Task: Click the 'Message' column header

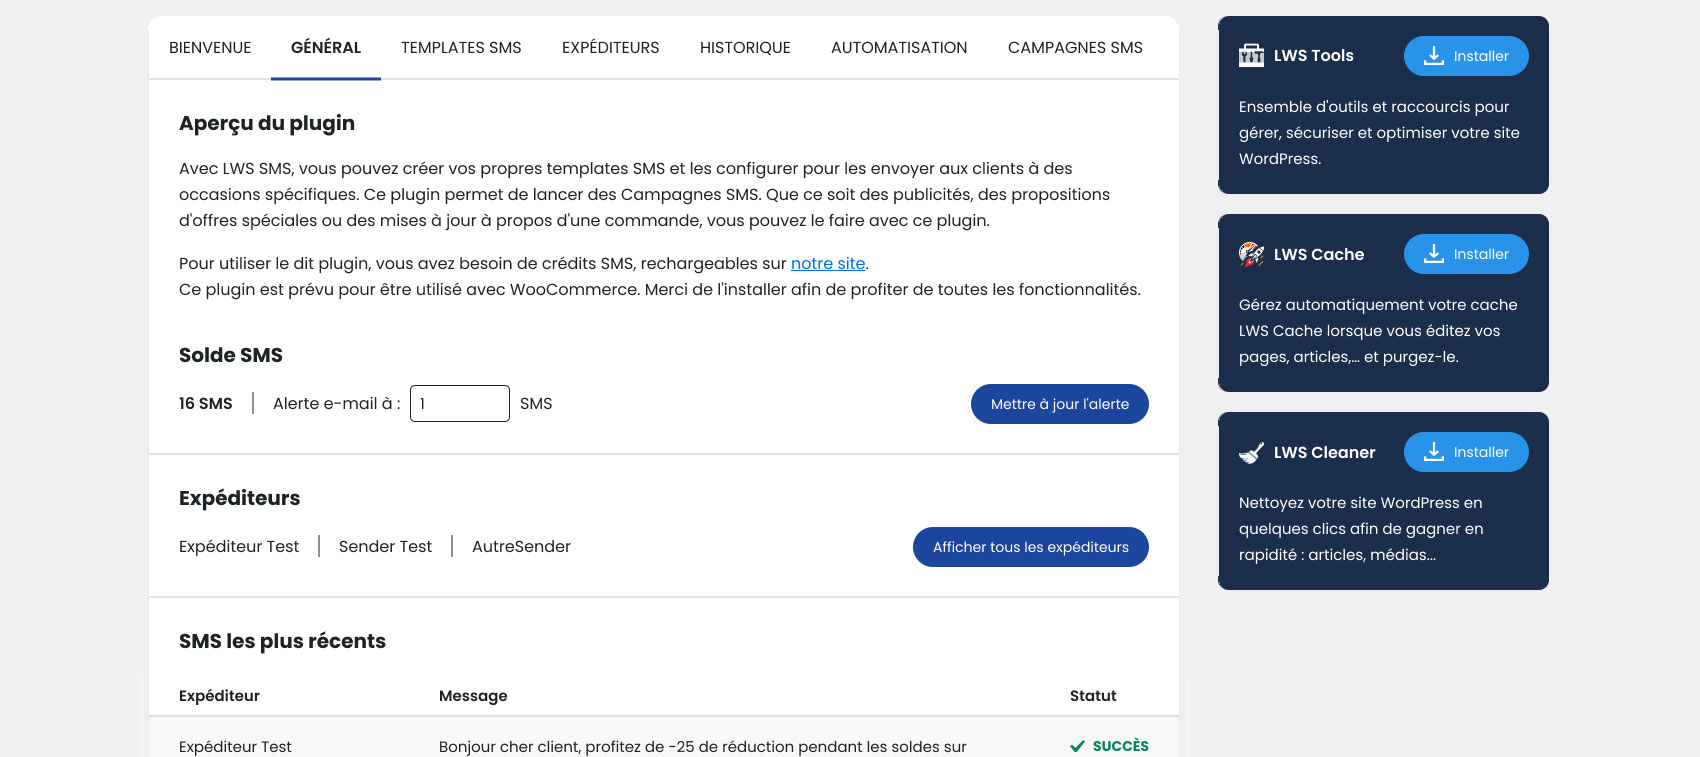Action: click(473, 696)
